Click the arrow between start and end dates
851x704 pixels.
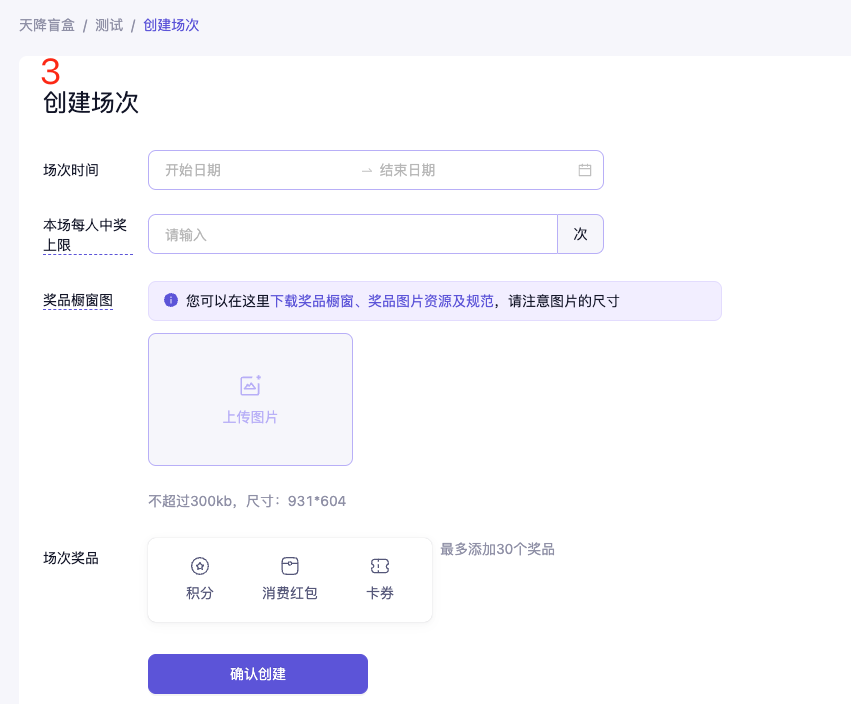pos(367,171)
